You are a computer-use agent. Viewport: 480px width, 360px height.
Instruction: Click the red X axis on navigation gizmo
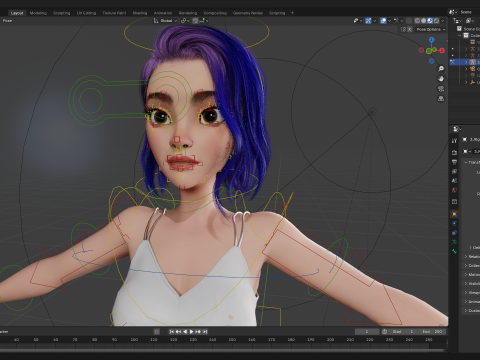[442, 51]
